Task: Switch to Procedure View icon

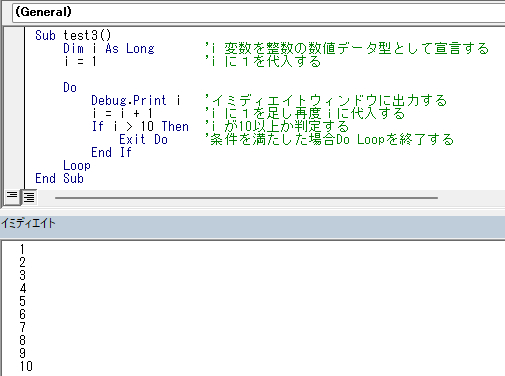Action: [12, 197]
